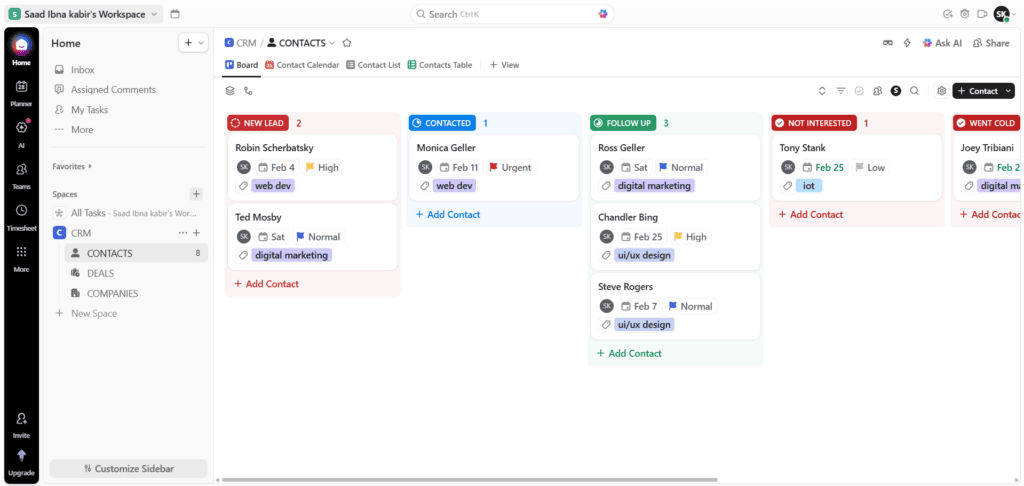Switch to the Contact List tab

(373, 65)
